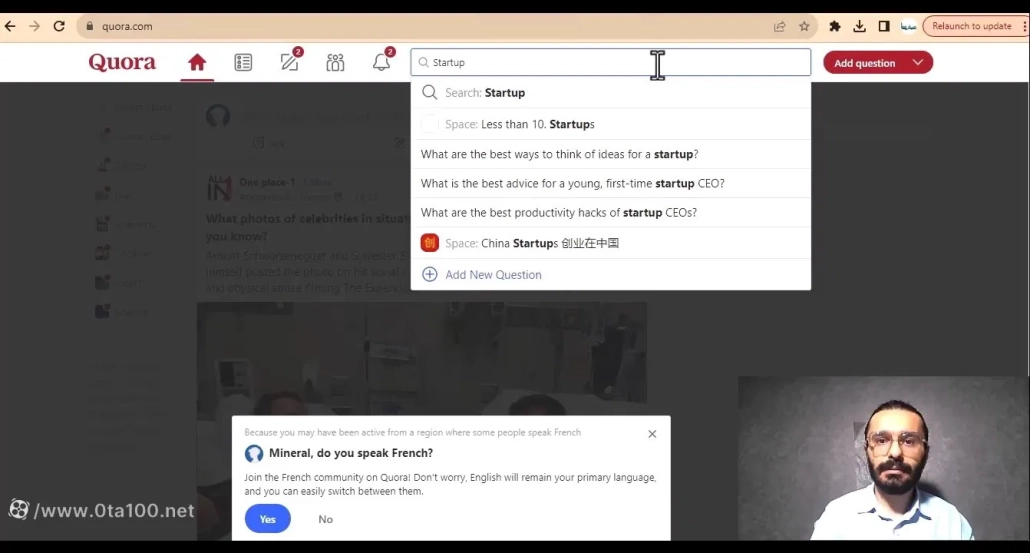This screenshot has height=553, width=1030.
Task: Select best productivity hacks of startup CEOs
Action: click(558, 213)
